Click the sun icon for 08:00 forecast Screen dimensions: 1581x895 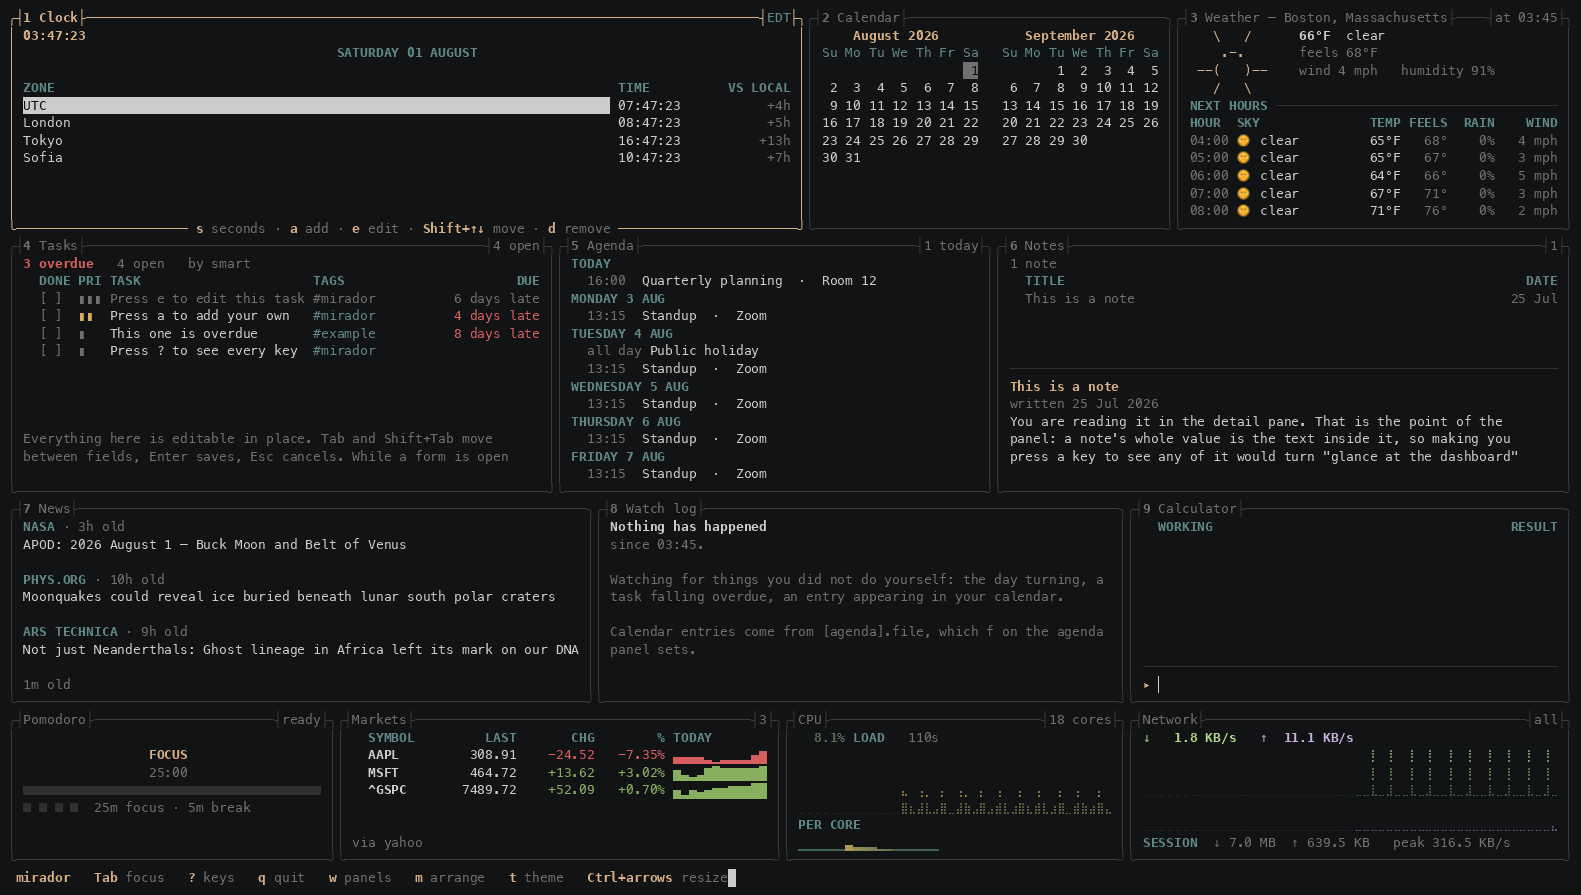pos(1243,211)
